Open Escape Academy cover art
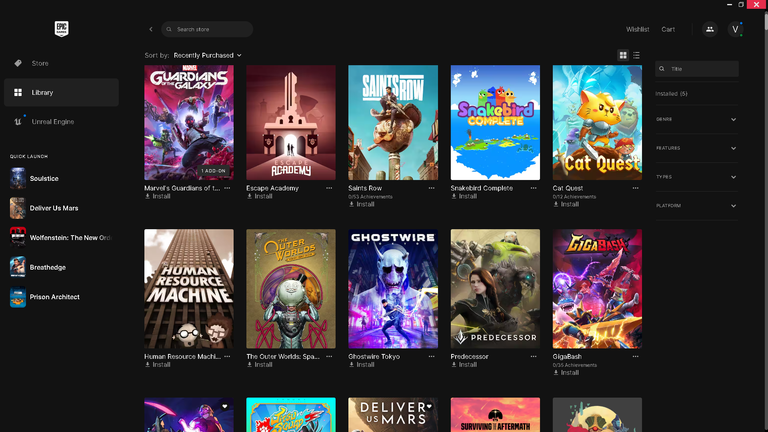 (291, 122)
